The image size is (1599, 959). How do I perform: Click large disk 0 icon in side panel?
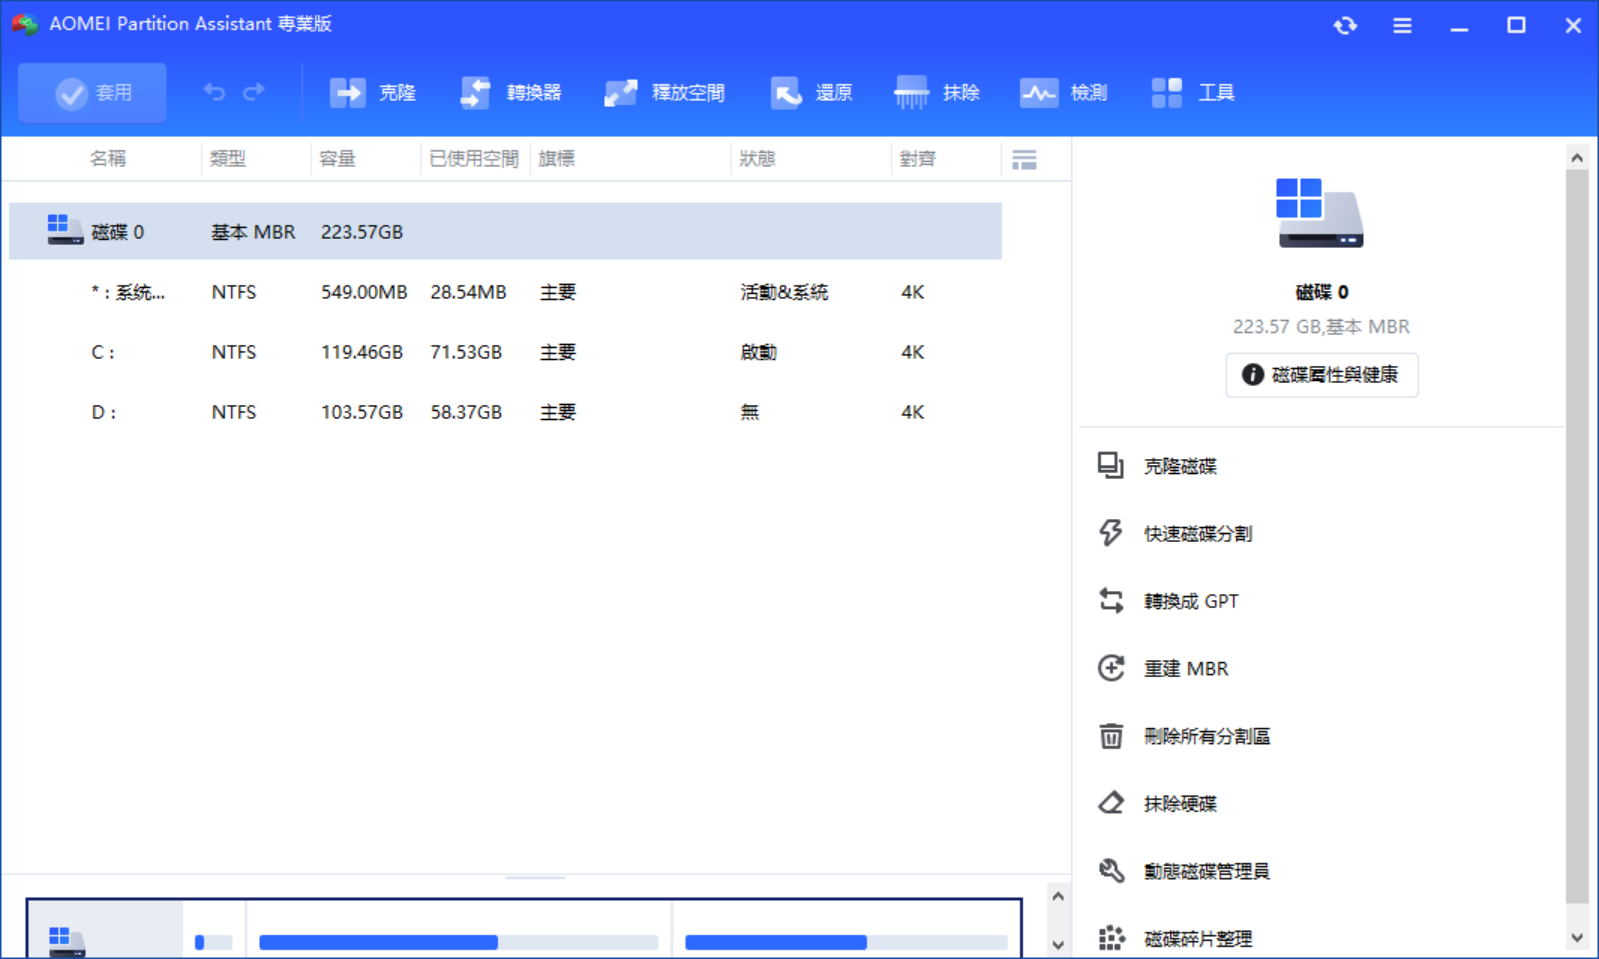(x=1320, y=212)
